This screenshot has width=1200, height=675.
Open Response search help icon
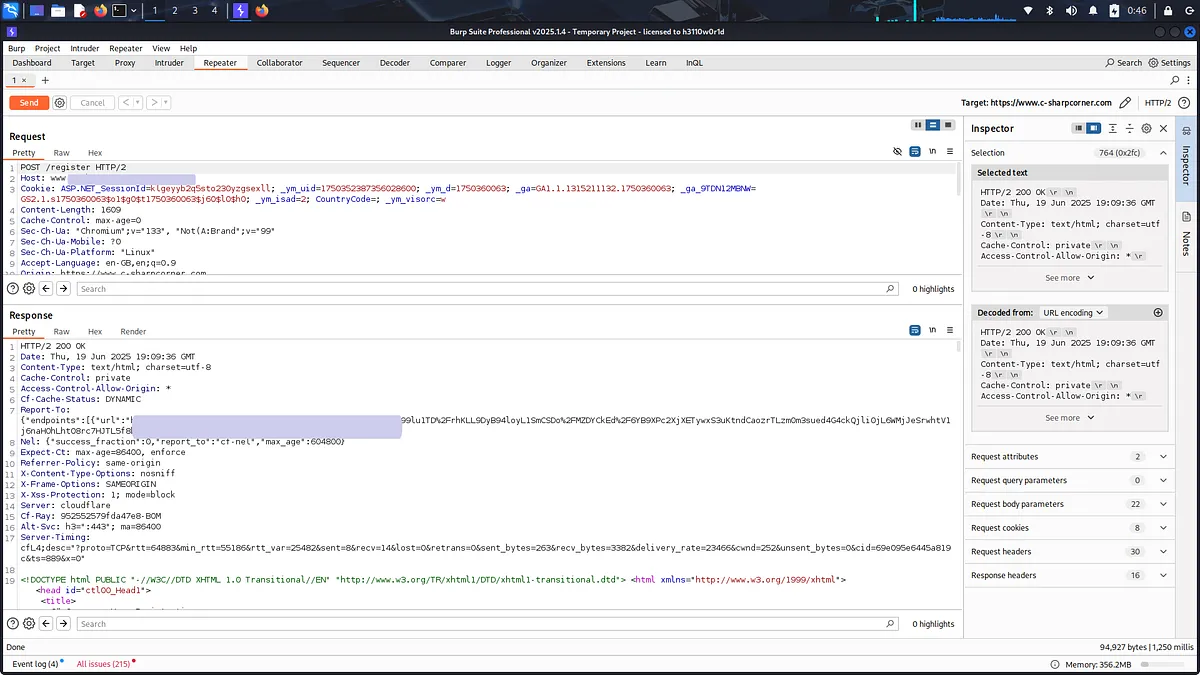point(13,623)
